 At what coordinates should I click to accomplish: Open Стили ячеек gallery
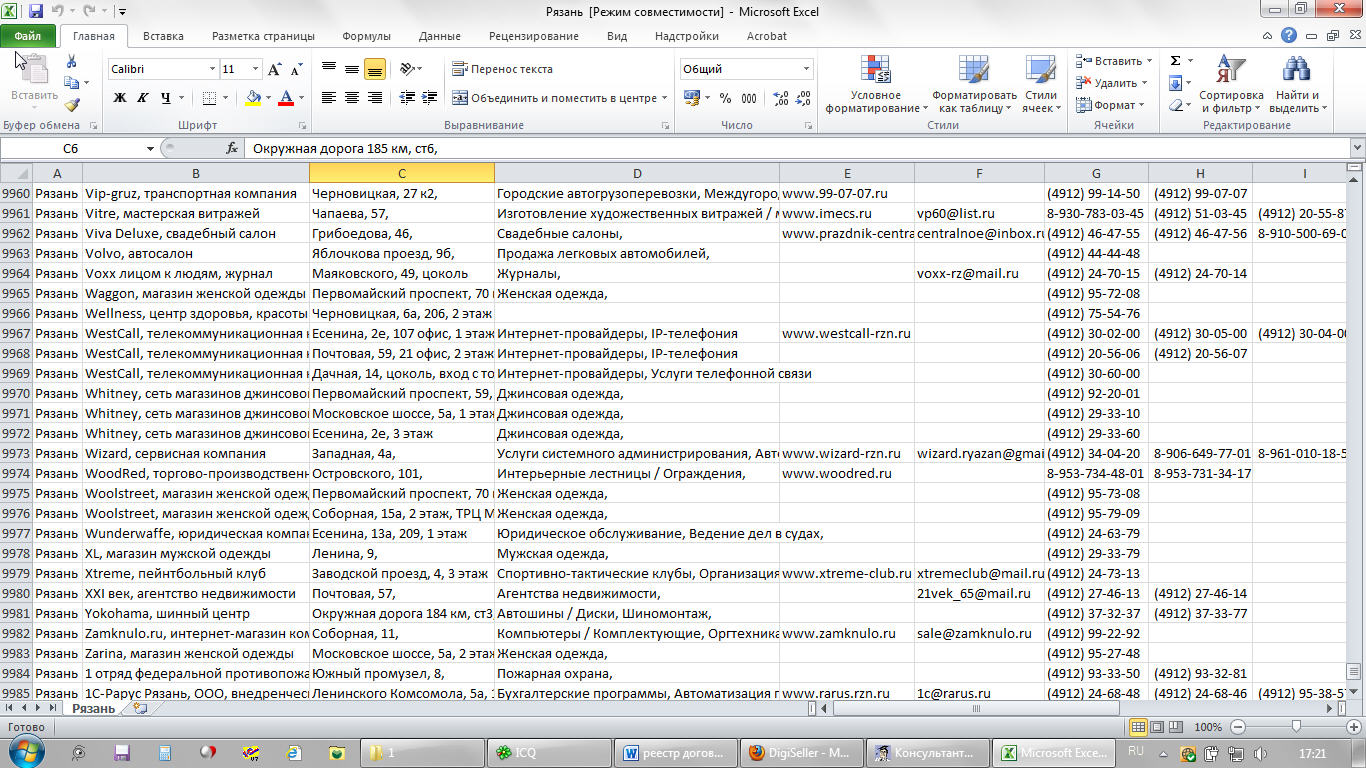point(1041,85)
